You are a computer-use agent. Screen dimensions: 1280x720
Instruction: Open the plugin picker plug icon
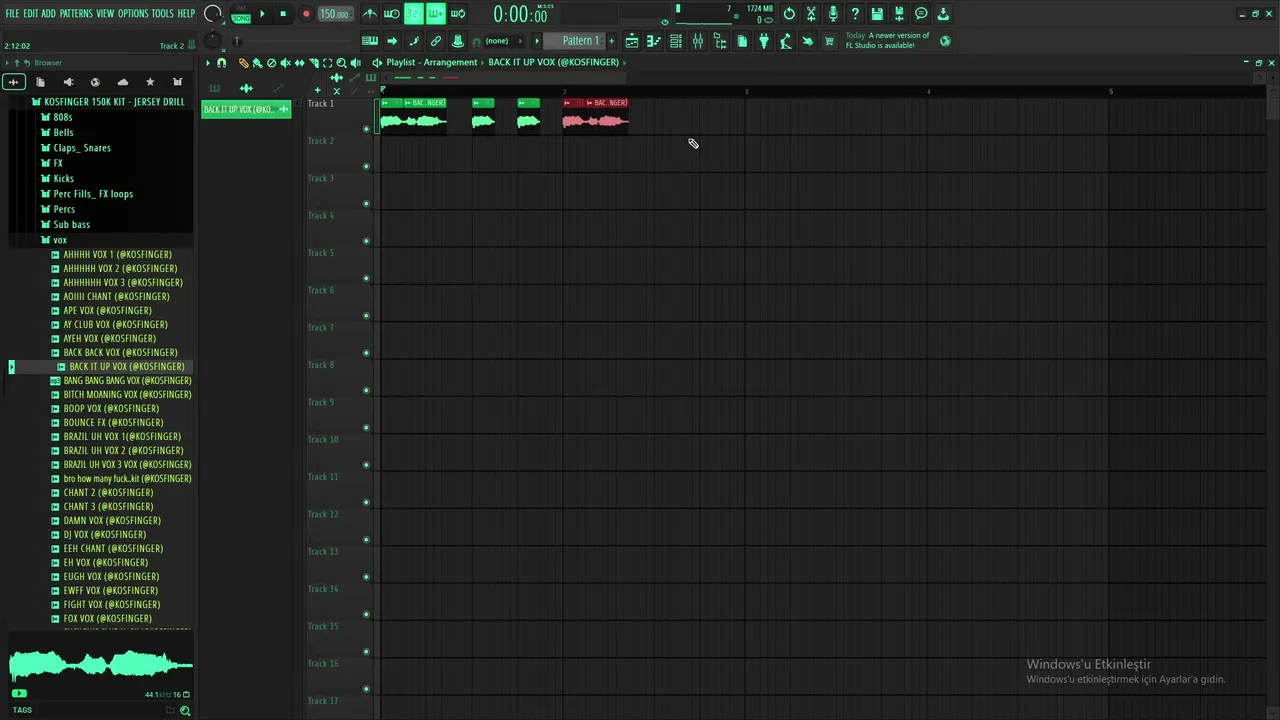764,41
